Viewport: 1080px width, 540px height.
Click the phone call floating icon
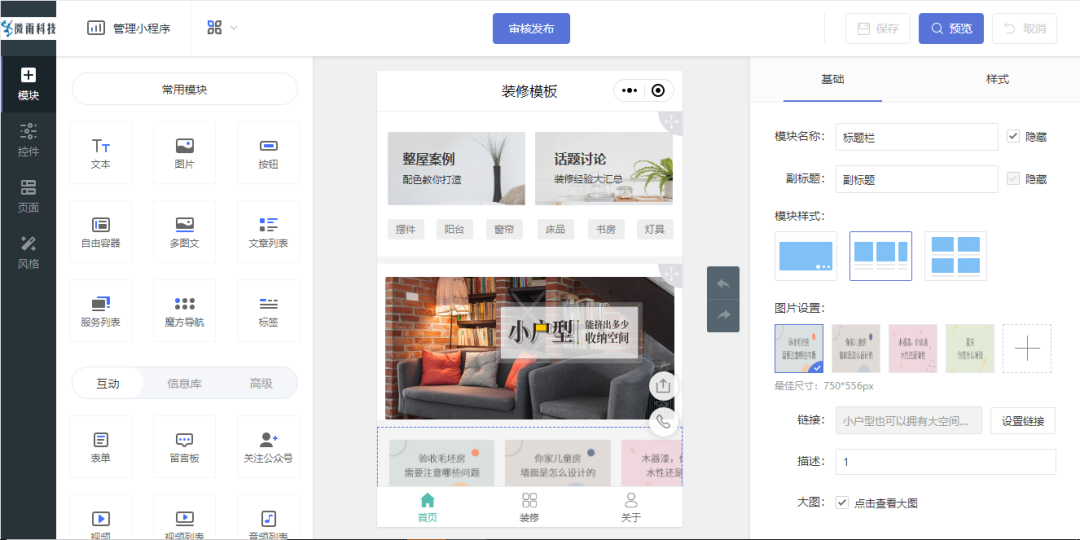[663, 422]
